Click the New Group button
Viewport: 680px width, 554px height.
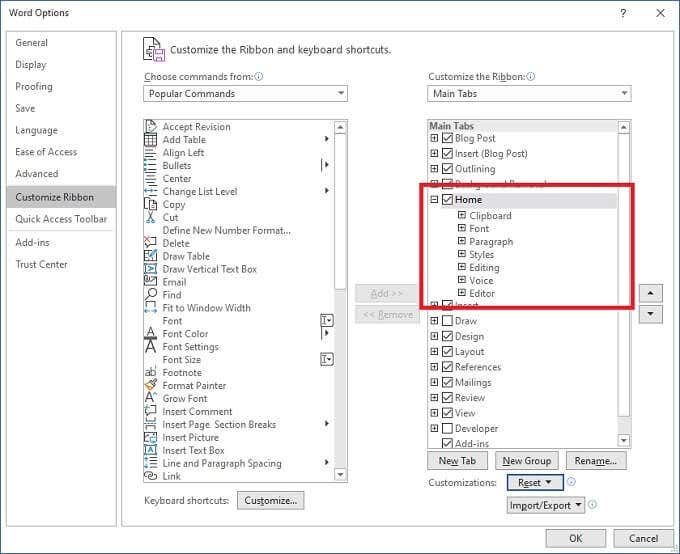tap(527, 461)
